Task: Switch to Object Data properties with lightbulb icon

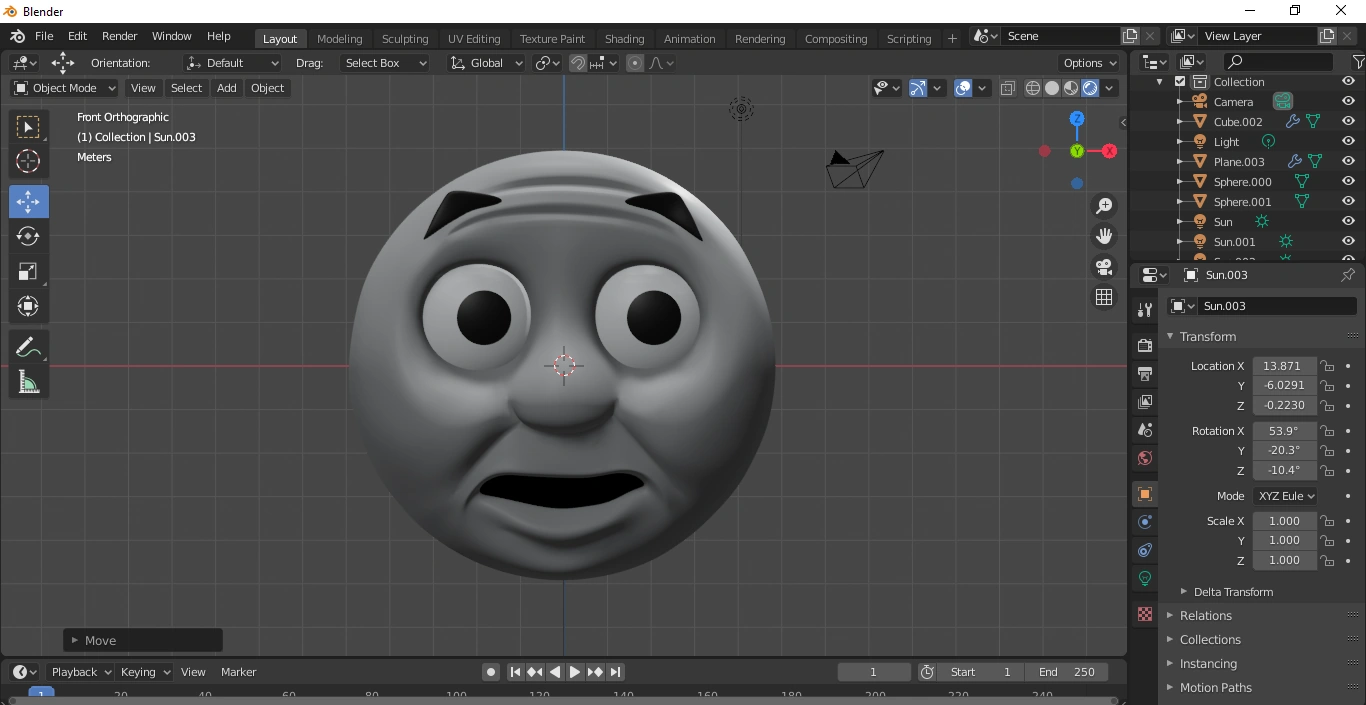Action: 1143,578
